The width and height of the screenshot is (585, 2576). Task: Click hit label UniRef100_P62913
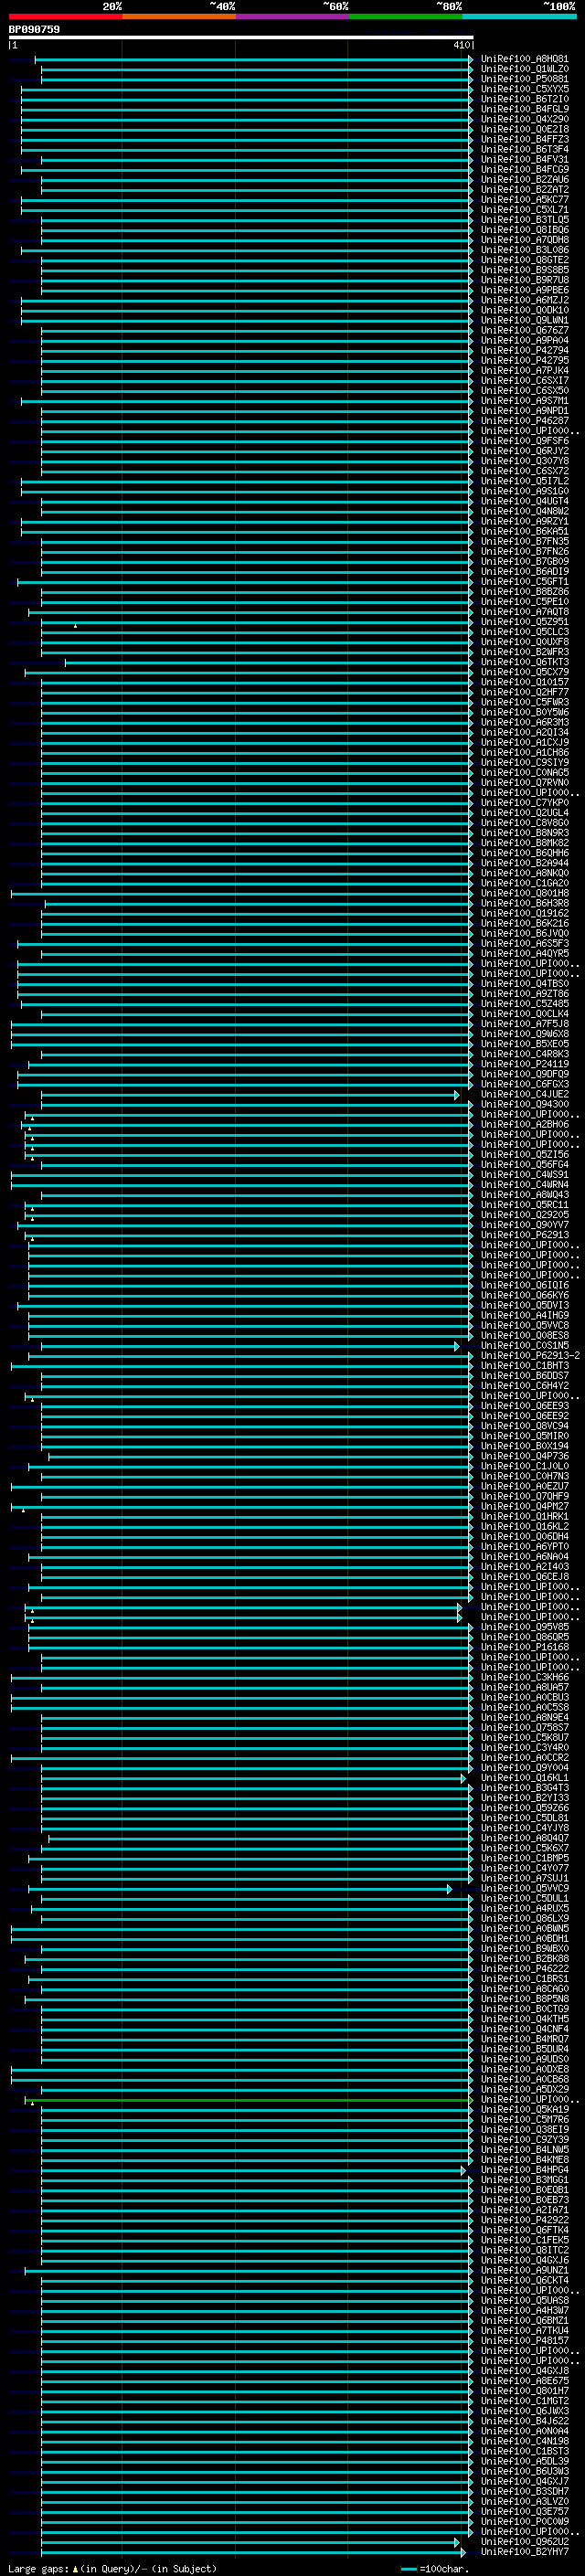[524, 1235]
